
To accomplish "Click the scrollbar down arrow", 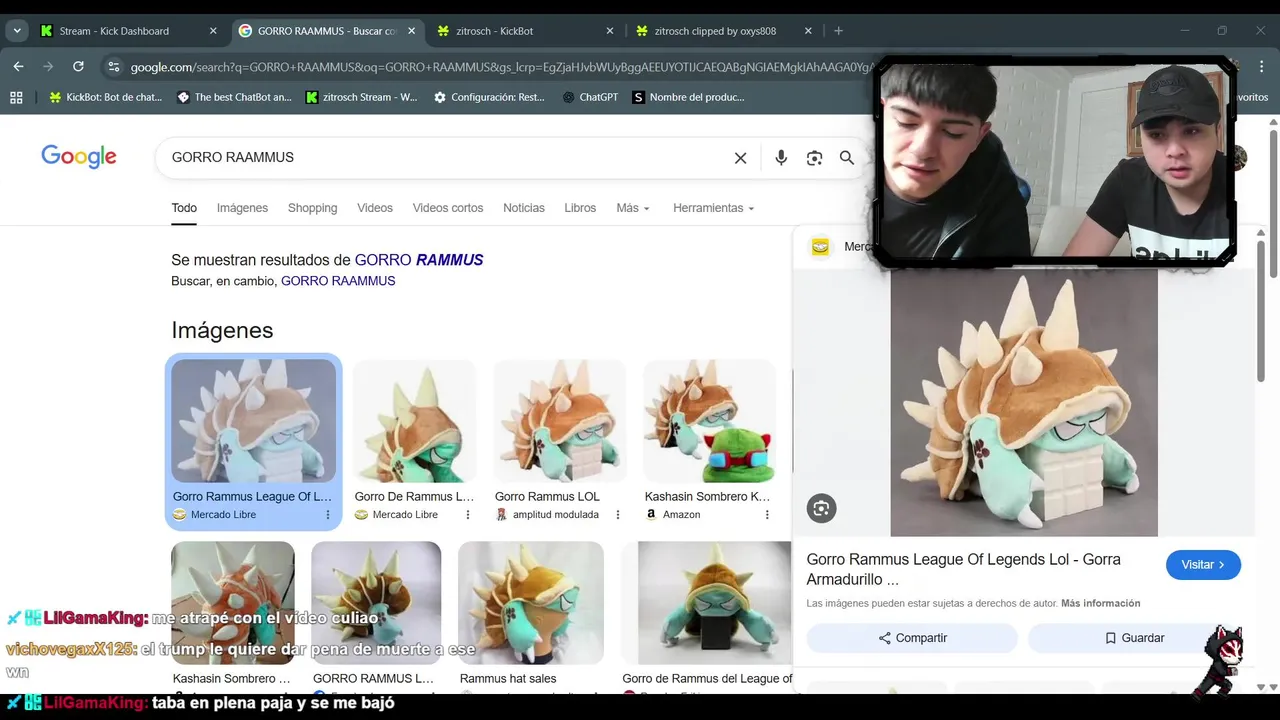I will (1273, 687).
